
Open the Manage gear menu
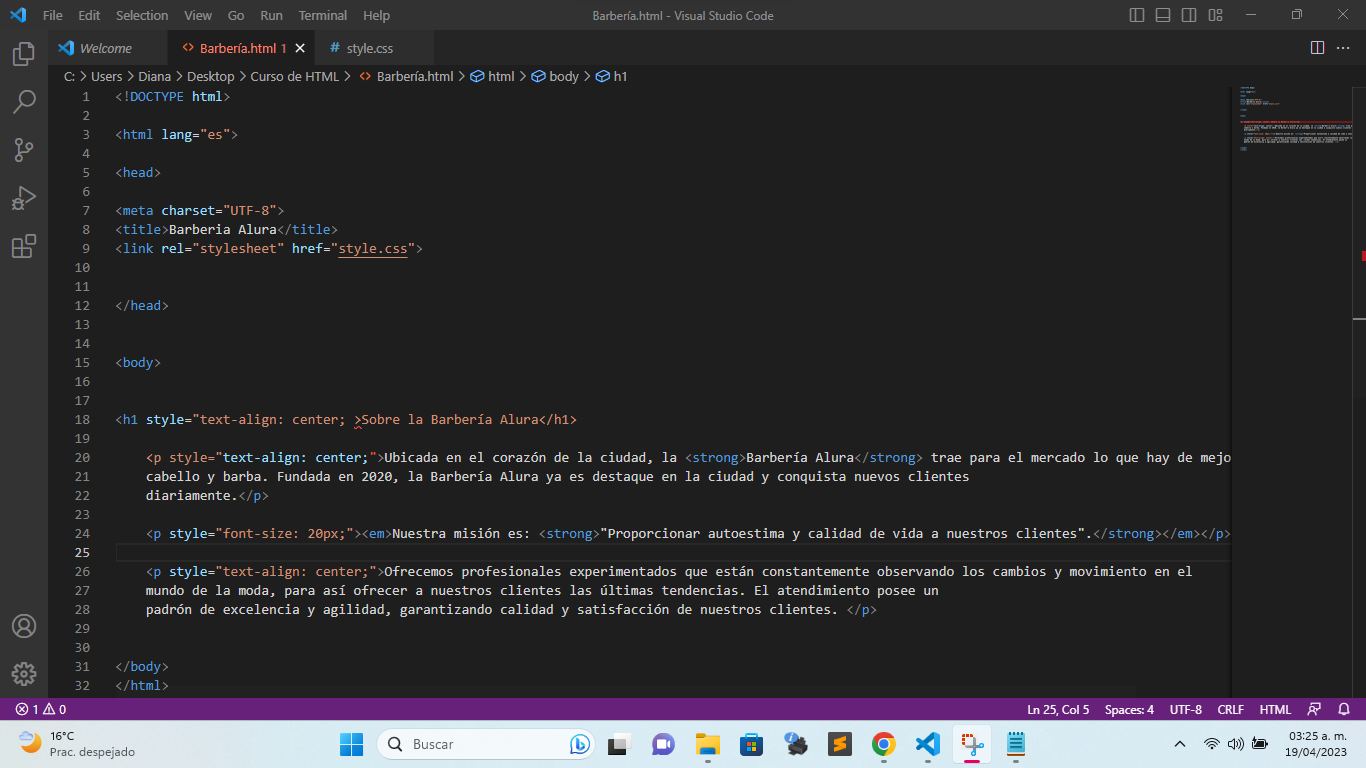24,674
